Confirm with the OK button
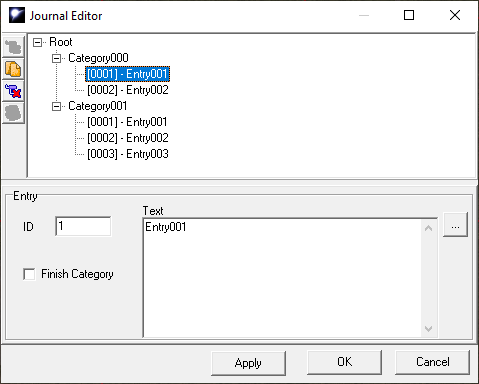 coord(344,362)
